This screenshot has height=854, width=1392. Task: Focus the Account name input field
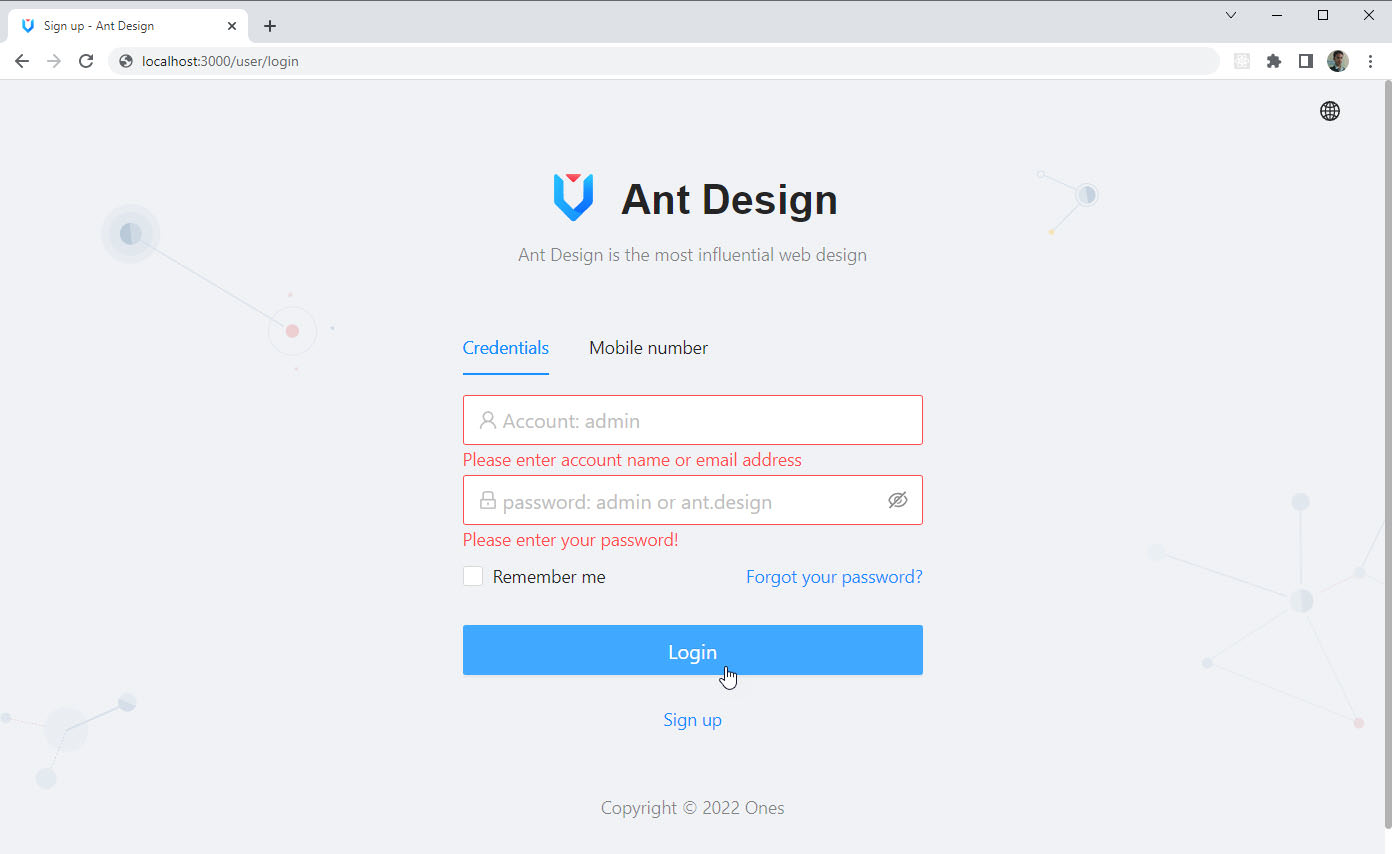(692, 420)
